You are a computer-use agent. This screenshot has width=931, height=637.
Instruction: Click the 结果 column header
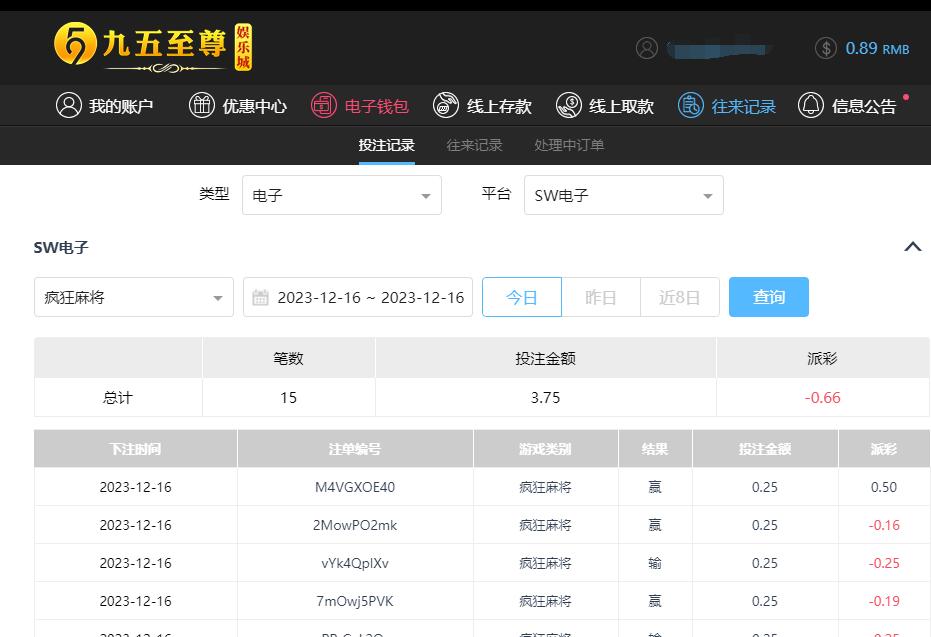pyautogui.click(x=655, y=449)
